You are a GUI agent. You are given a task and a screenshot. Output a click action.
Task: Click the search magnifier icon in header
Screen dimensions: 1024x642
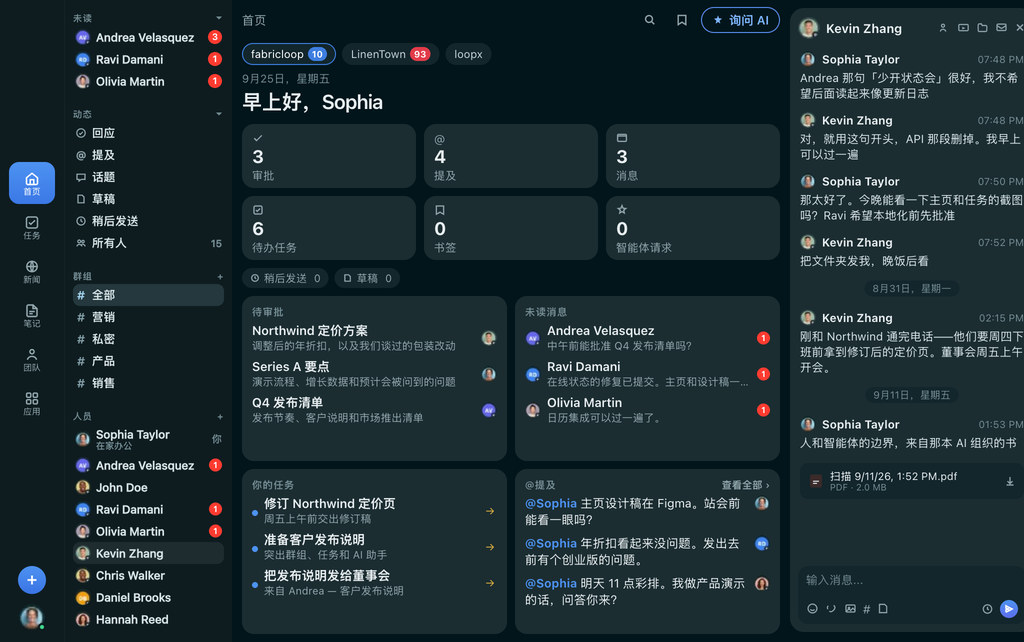coord(649,20)
